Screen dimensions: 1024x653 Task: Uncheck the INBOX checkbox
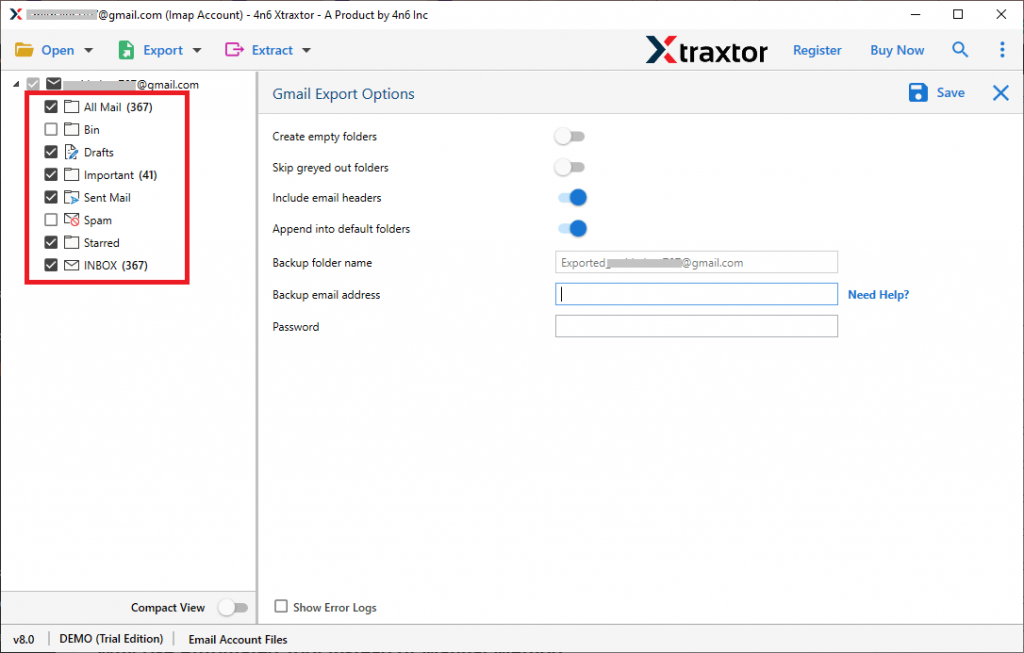click(51, 265)
